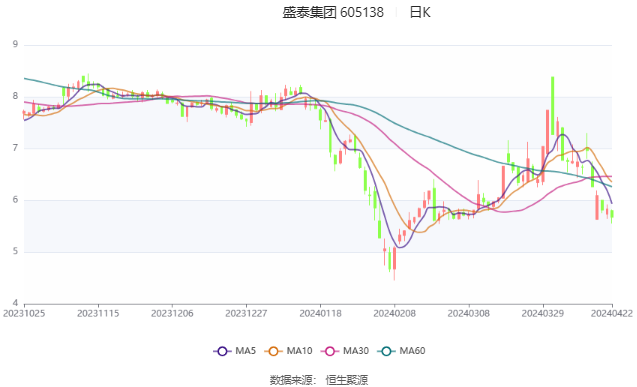
Task: Click the tallest green candlestick near 20240329
Action: (552, 106)
